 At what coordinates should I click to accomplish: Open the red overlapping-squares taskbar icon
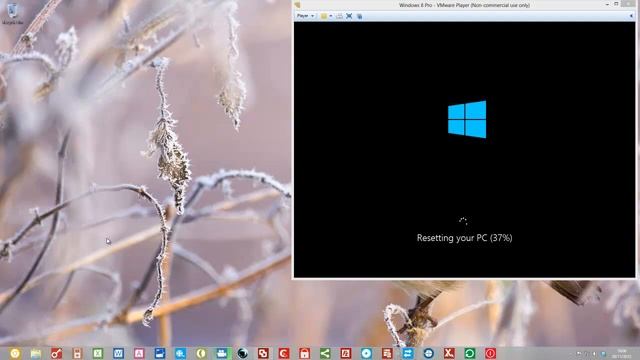pos(263,353)
